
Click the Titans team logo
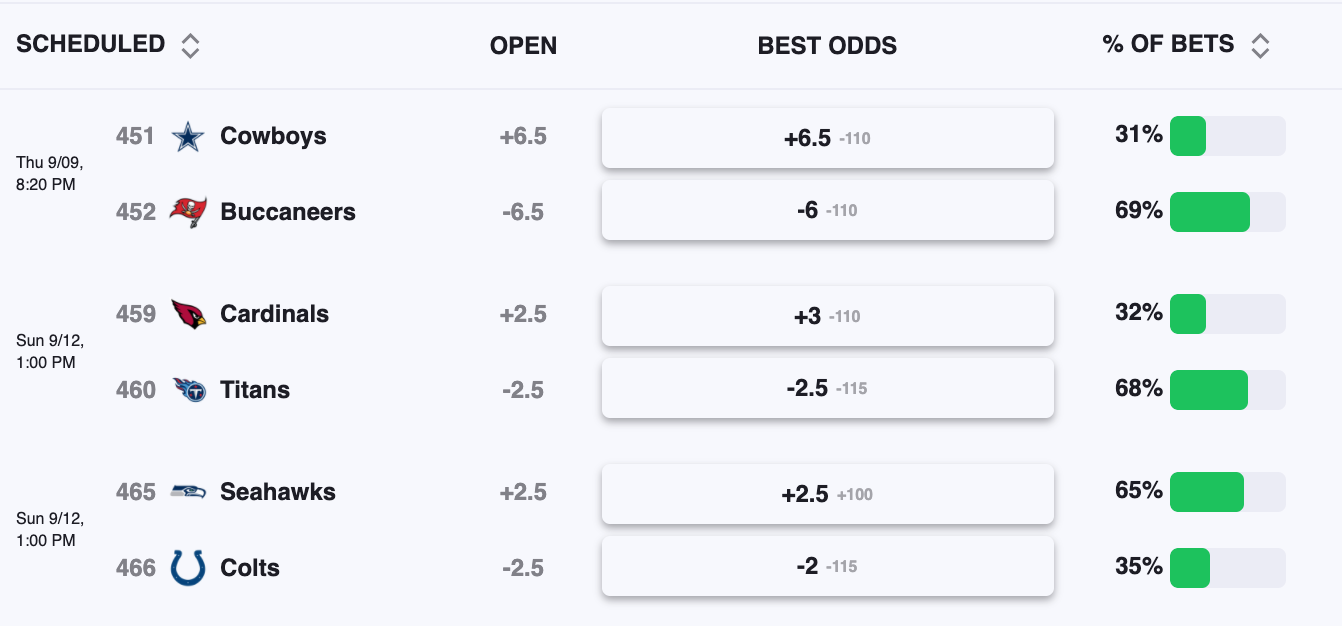coord(188,390)
